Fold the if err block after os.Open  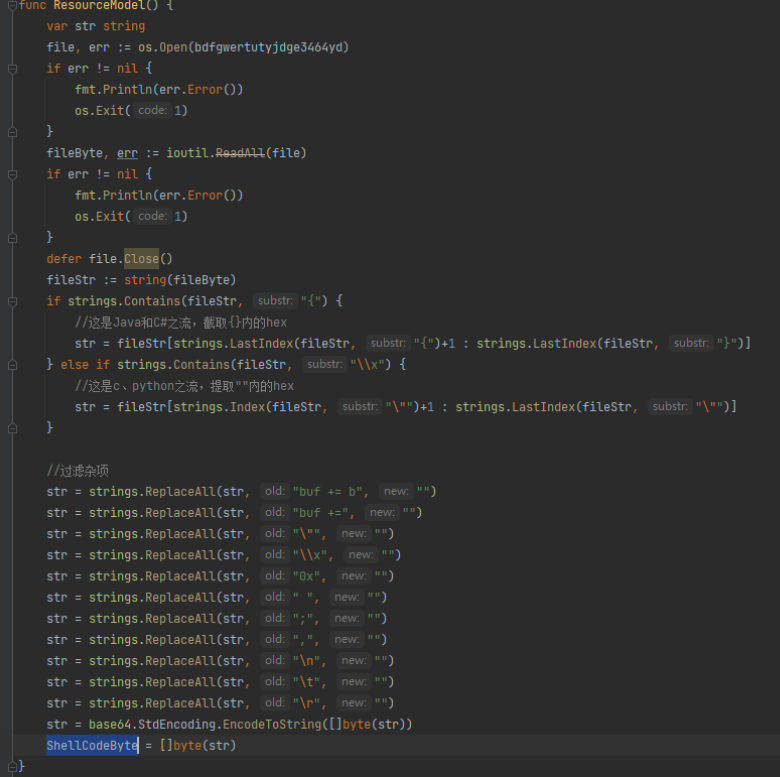coord(13,69)
